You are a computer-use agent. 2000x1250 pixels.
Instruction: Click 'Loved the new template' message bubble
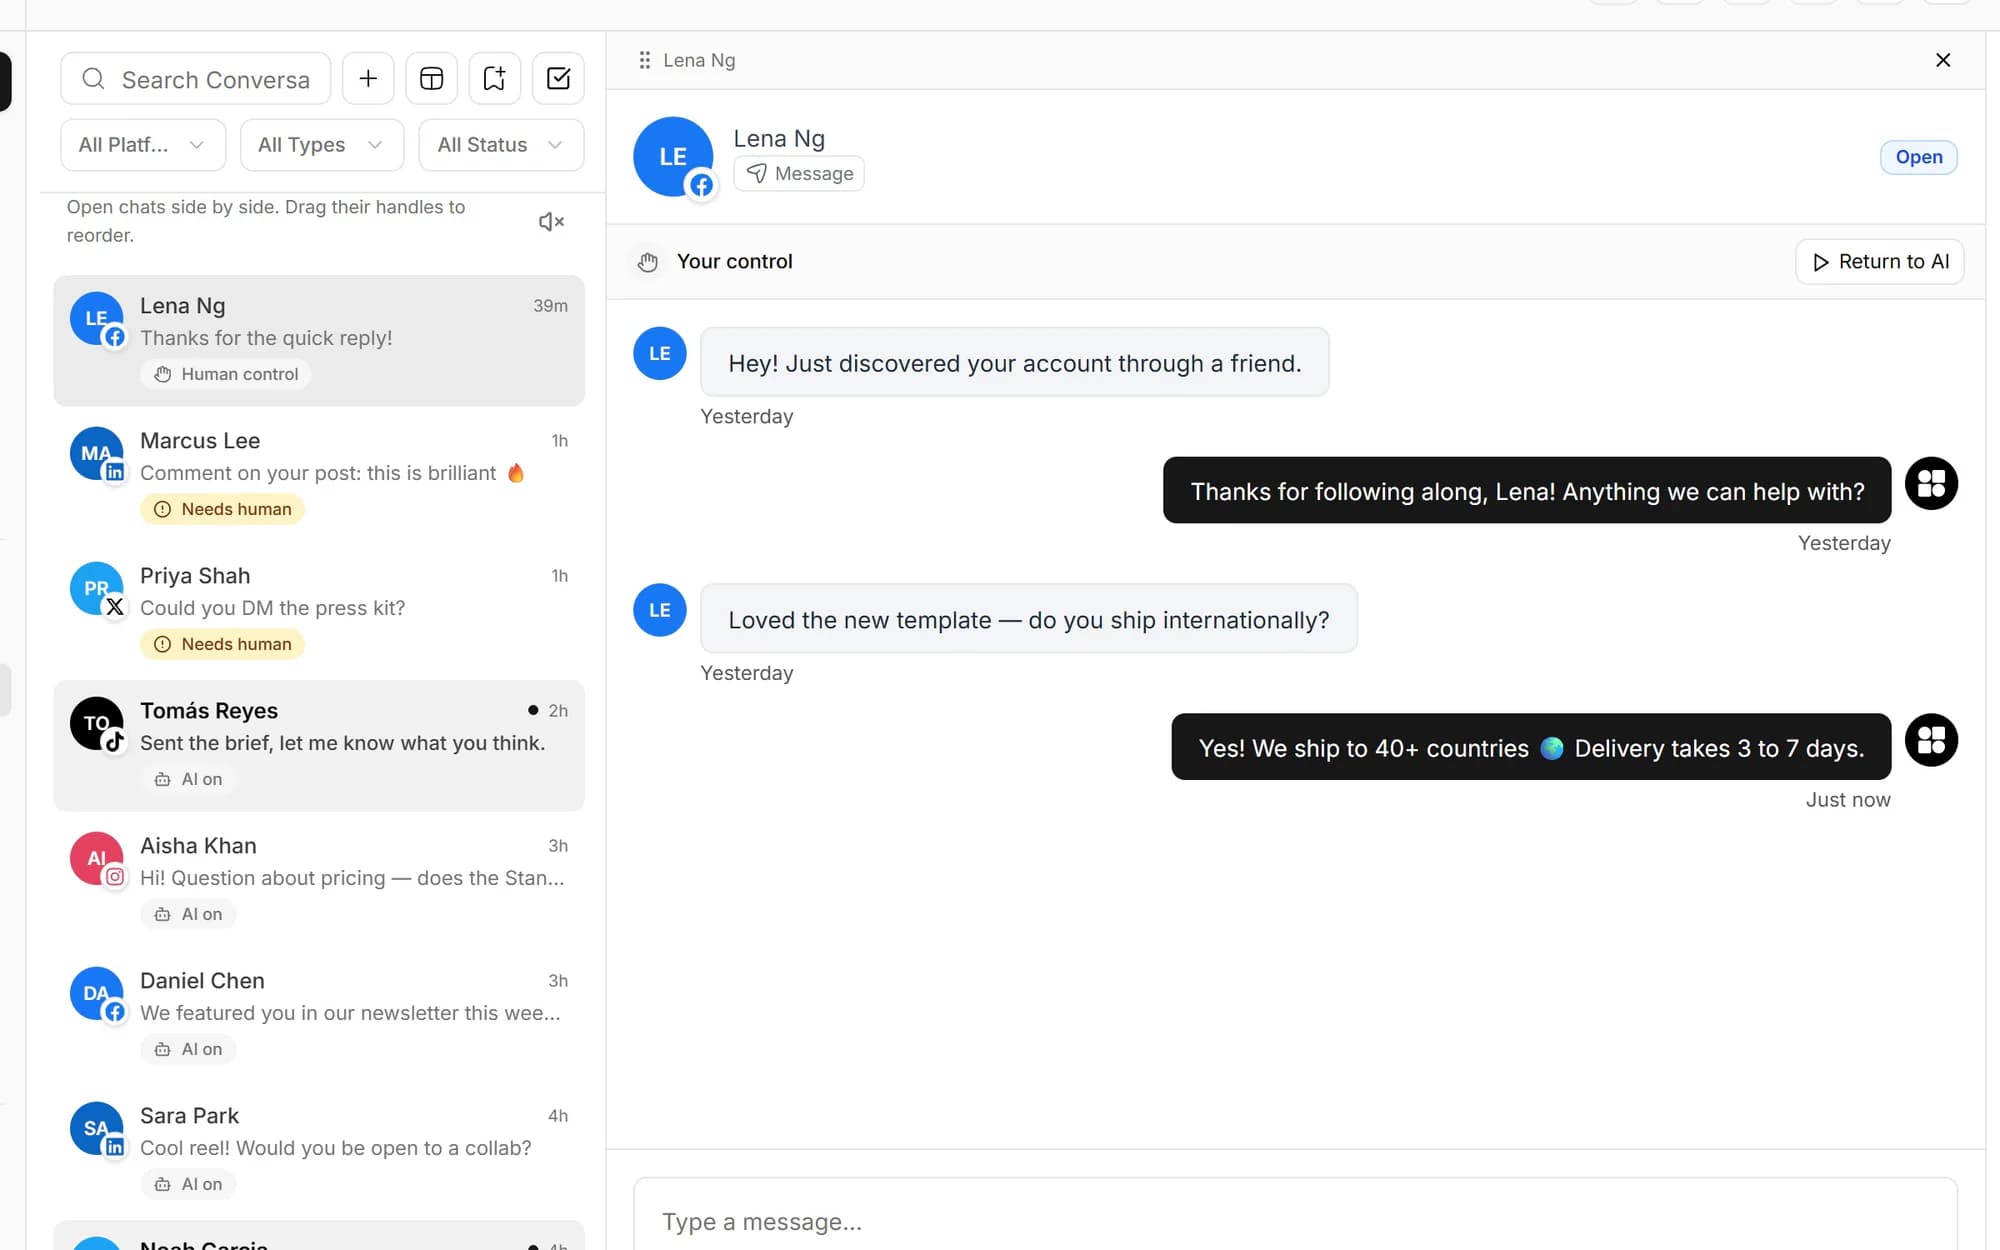coord(1029,619)
